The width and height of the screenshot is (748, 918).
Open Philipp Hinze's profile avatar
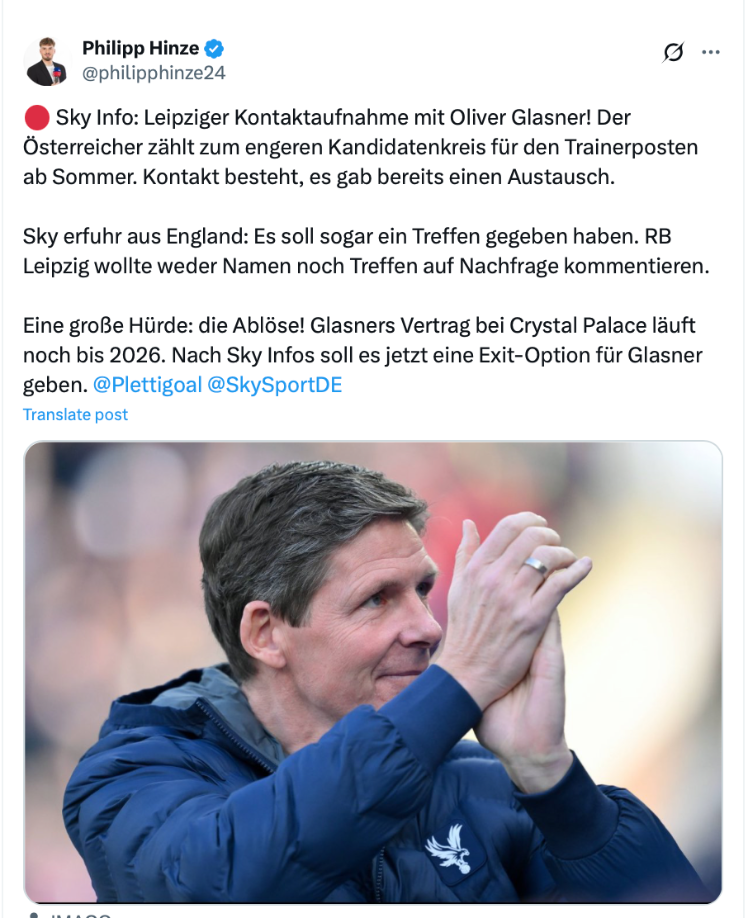(x=46, y=61)
